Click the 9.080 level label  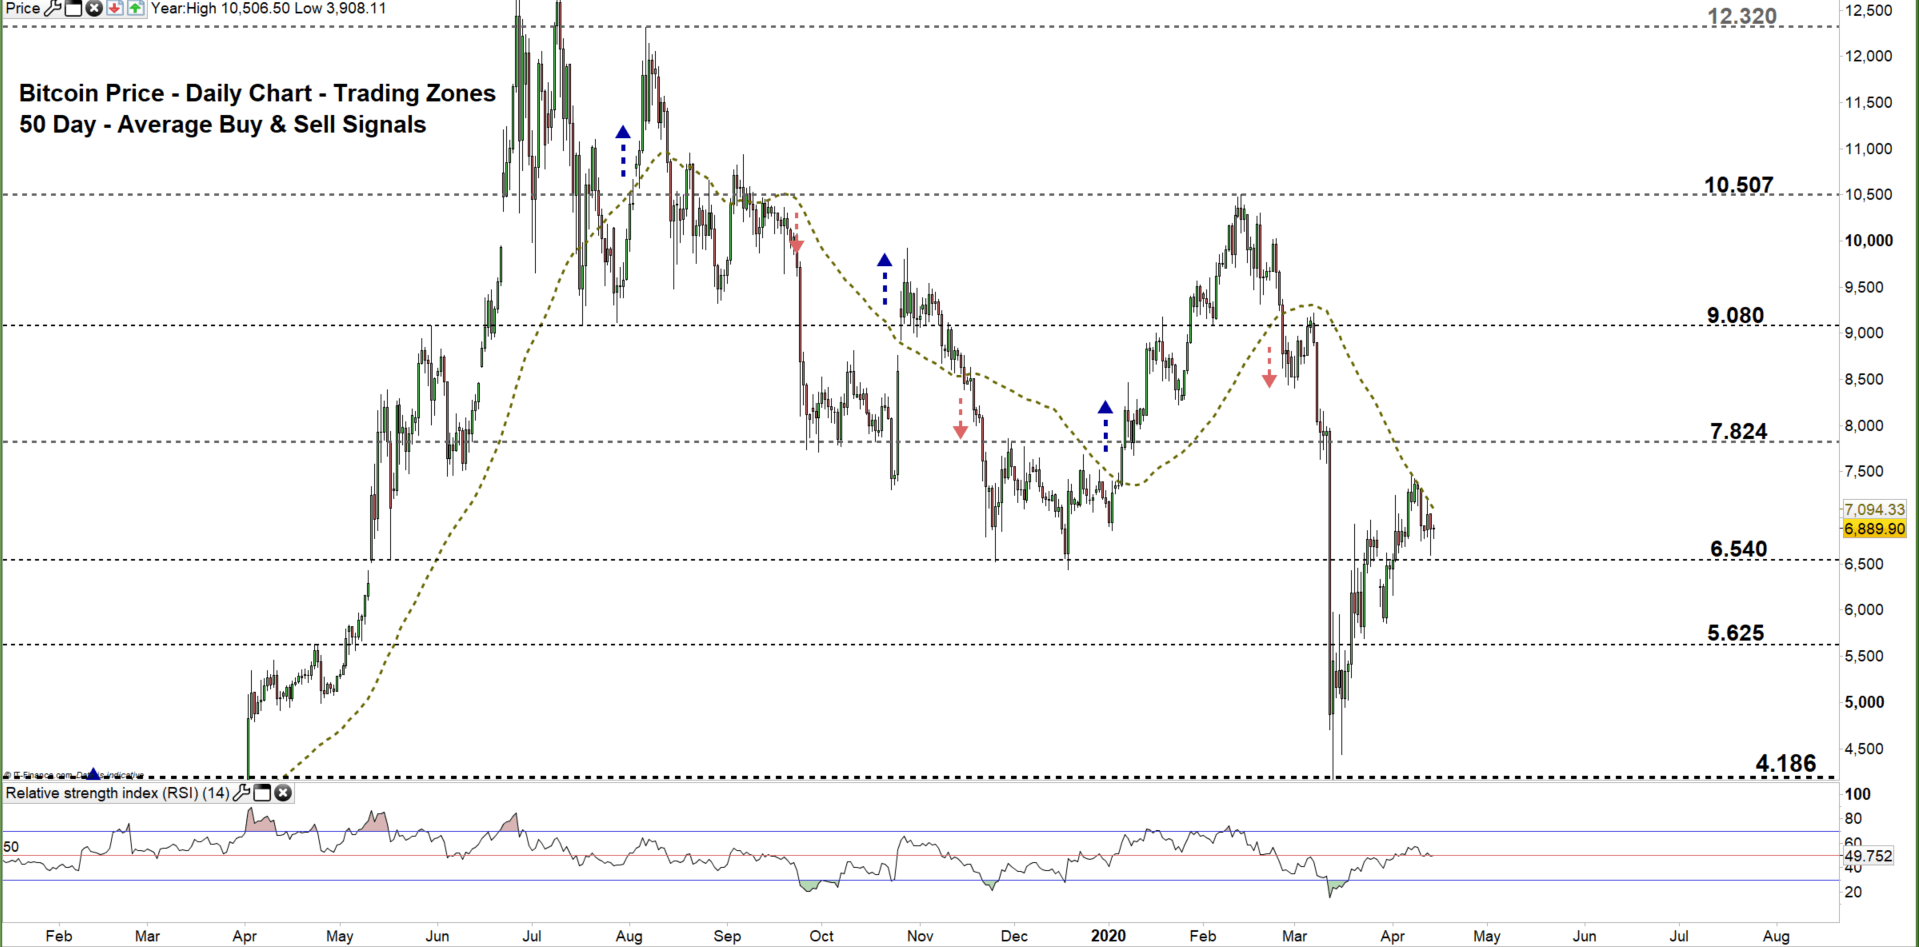[1736, 316]
